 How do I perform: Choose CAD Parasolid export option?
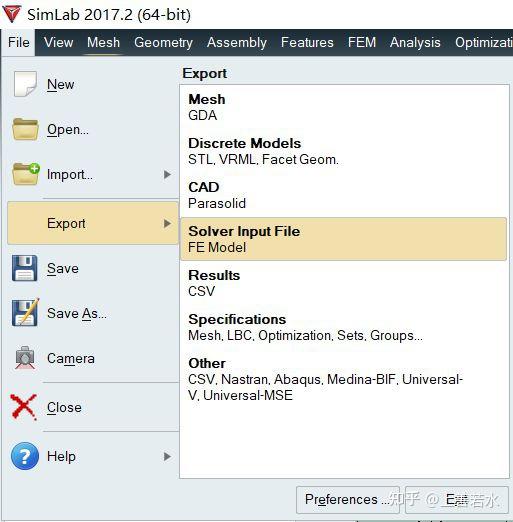coord(343,195)
